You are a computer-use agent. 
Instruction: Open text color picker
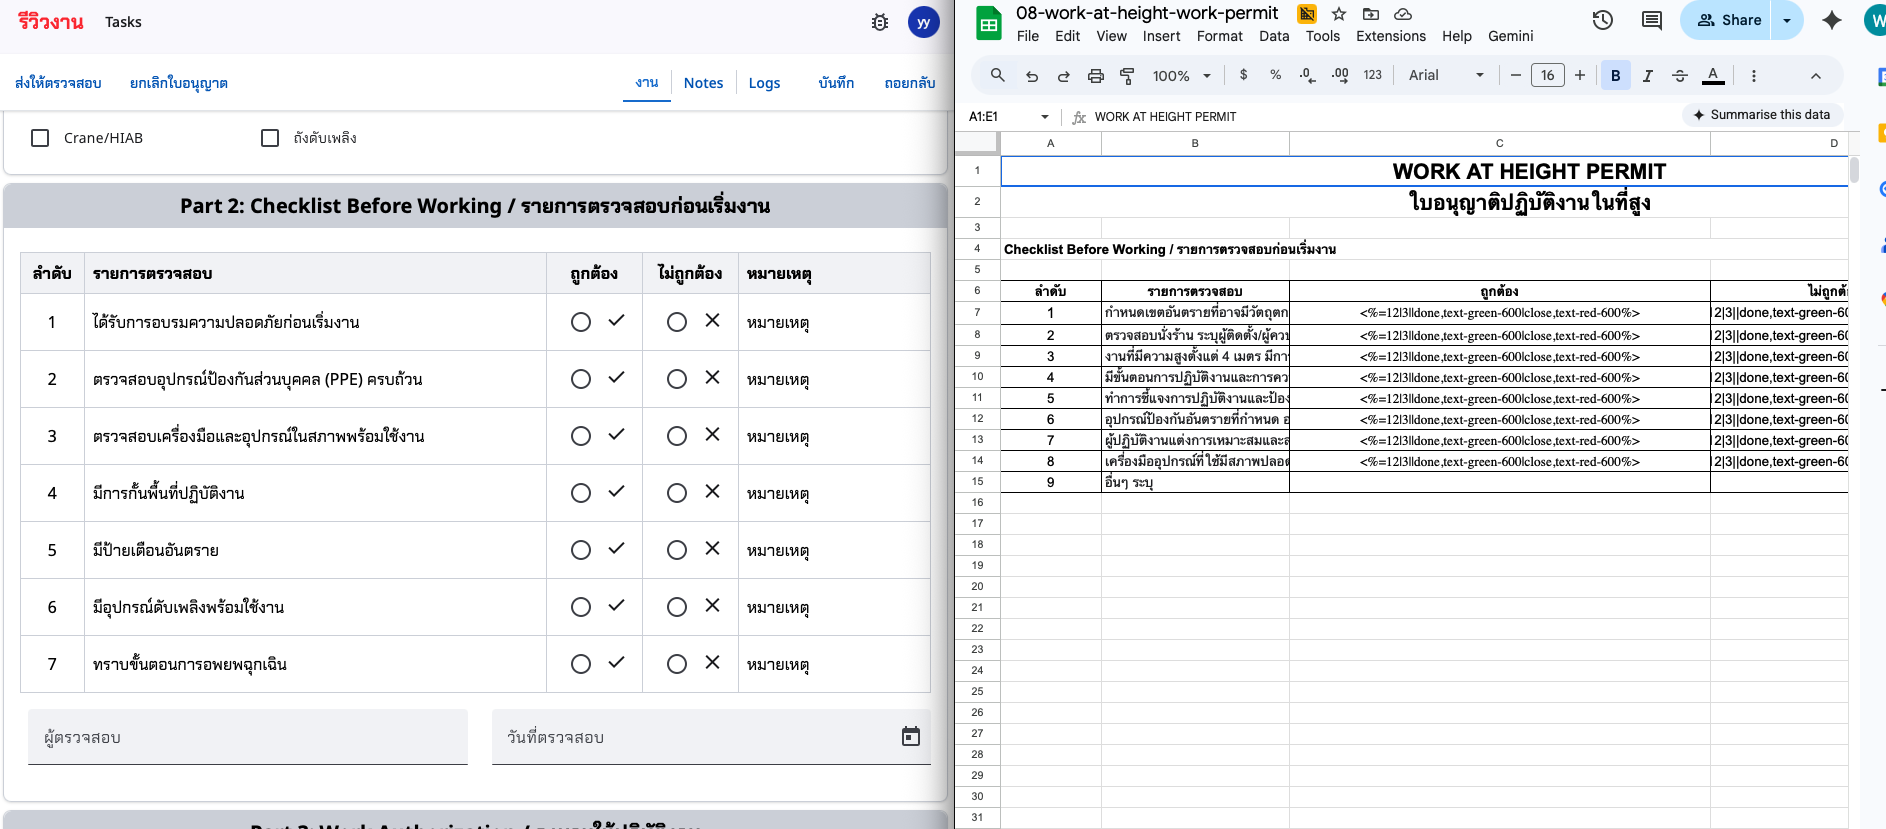click(x=1713, y=75)
